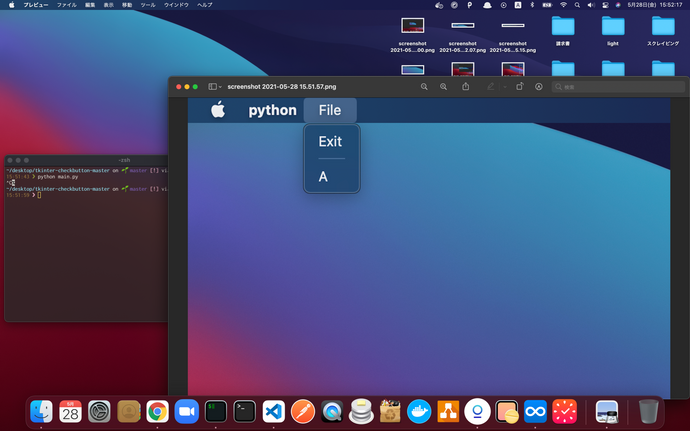Open the ヘルプ menu
The image size is (690, 431).
point(205,5)
